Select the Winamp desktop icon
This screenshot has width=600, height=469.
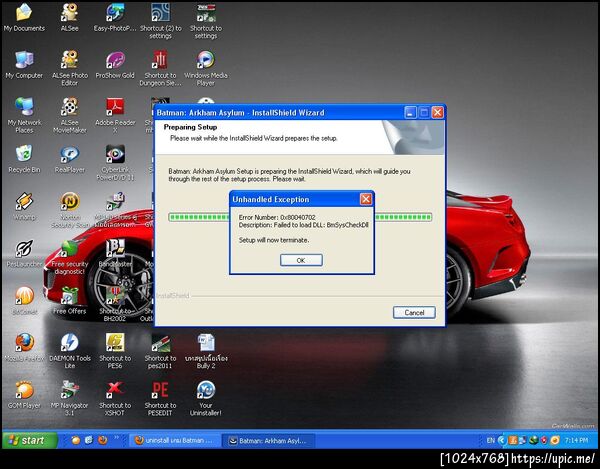coord(24,206)
